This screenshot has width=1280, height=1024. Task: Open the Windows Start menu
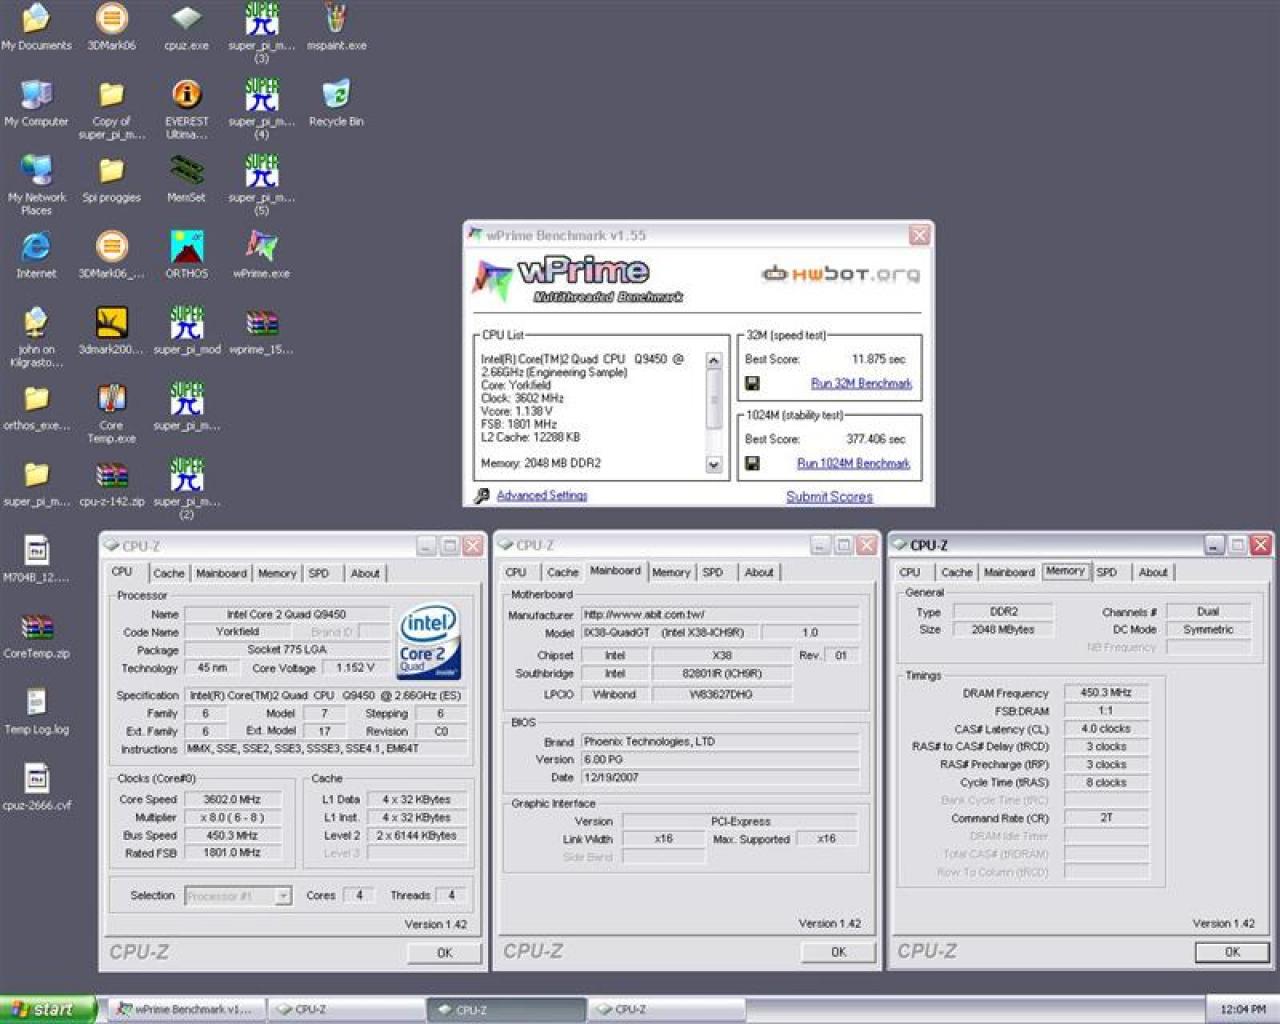coord(48,1010)
